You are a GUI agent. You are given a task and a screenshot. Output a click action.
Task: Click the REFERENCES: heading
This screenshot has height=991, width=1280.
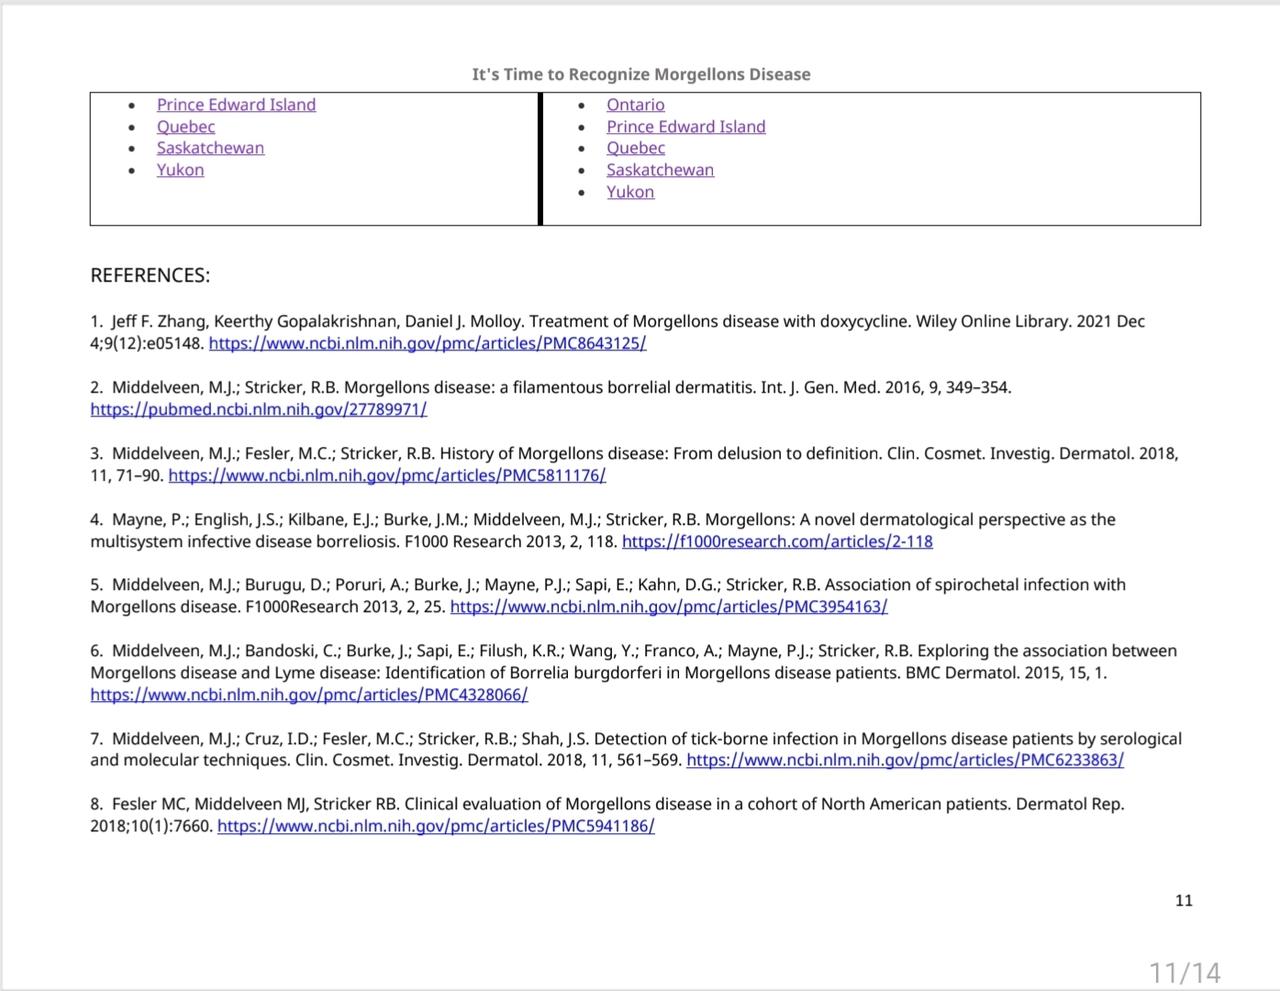coord(150,275)
